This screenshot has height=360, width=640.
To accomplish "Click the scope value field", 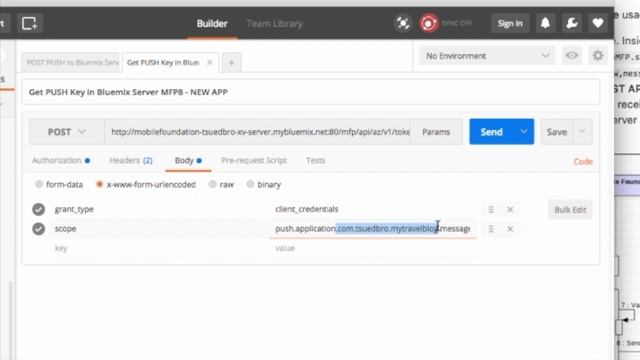I will pos(373,229).
